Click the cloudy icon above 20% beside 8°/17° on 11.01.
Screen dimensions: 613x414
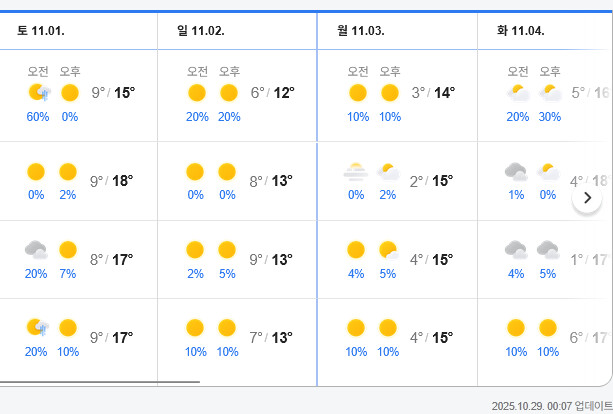point(36,250)
